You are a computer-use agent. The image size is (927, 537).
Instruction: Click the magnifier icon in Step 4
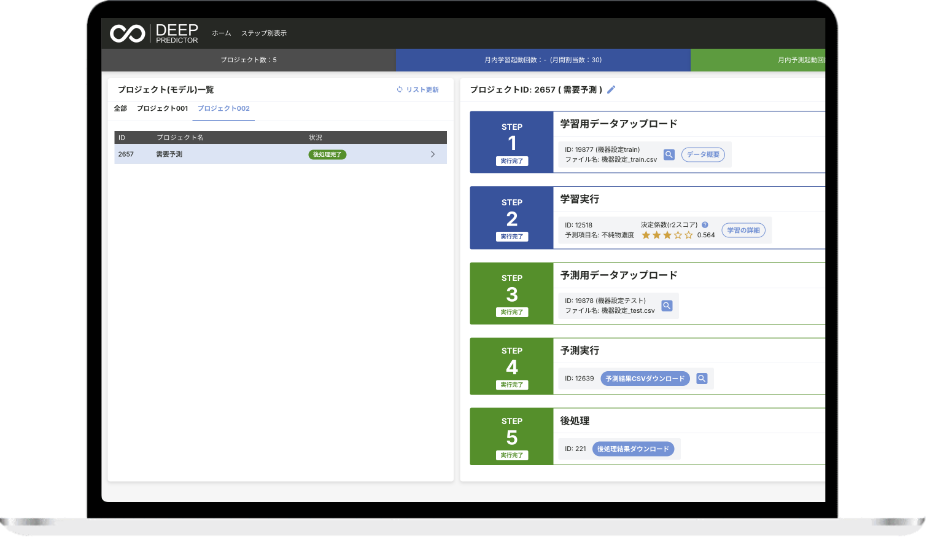702,379
